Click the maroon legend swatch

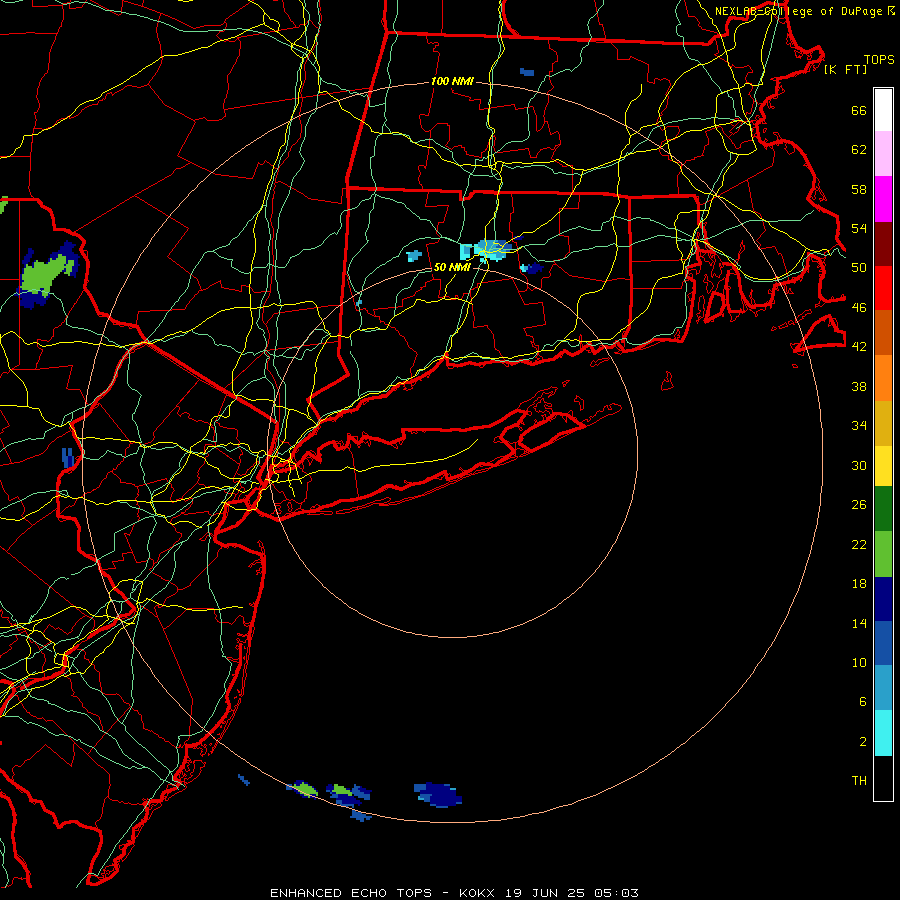point(883,244)
